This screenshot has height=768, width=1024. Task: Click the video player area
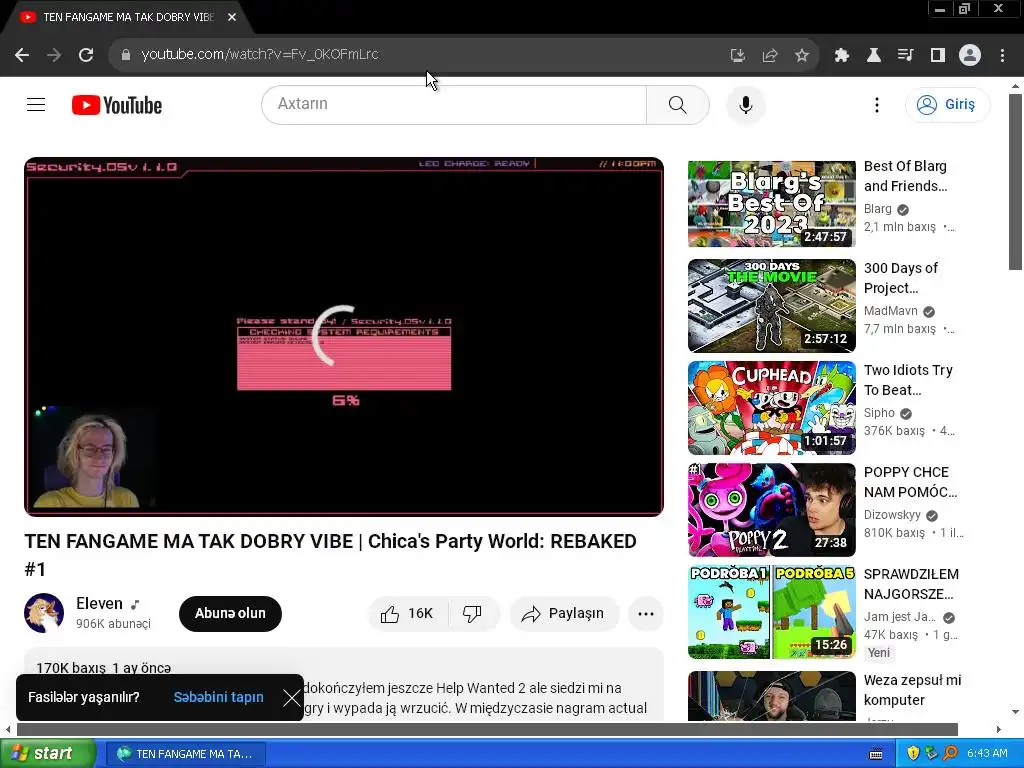344,336
